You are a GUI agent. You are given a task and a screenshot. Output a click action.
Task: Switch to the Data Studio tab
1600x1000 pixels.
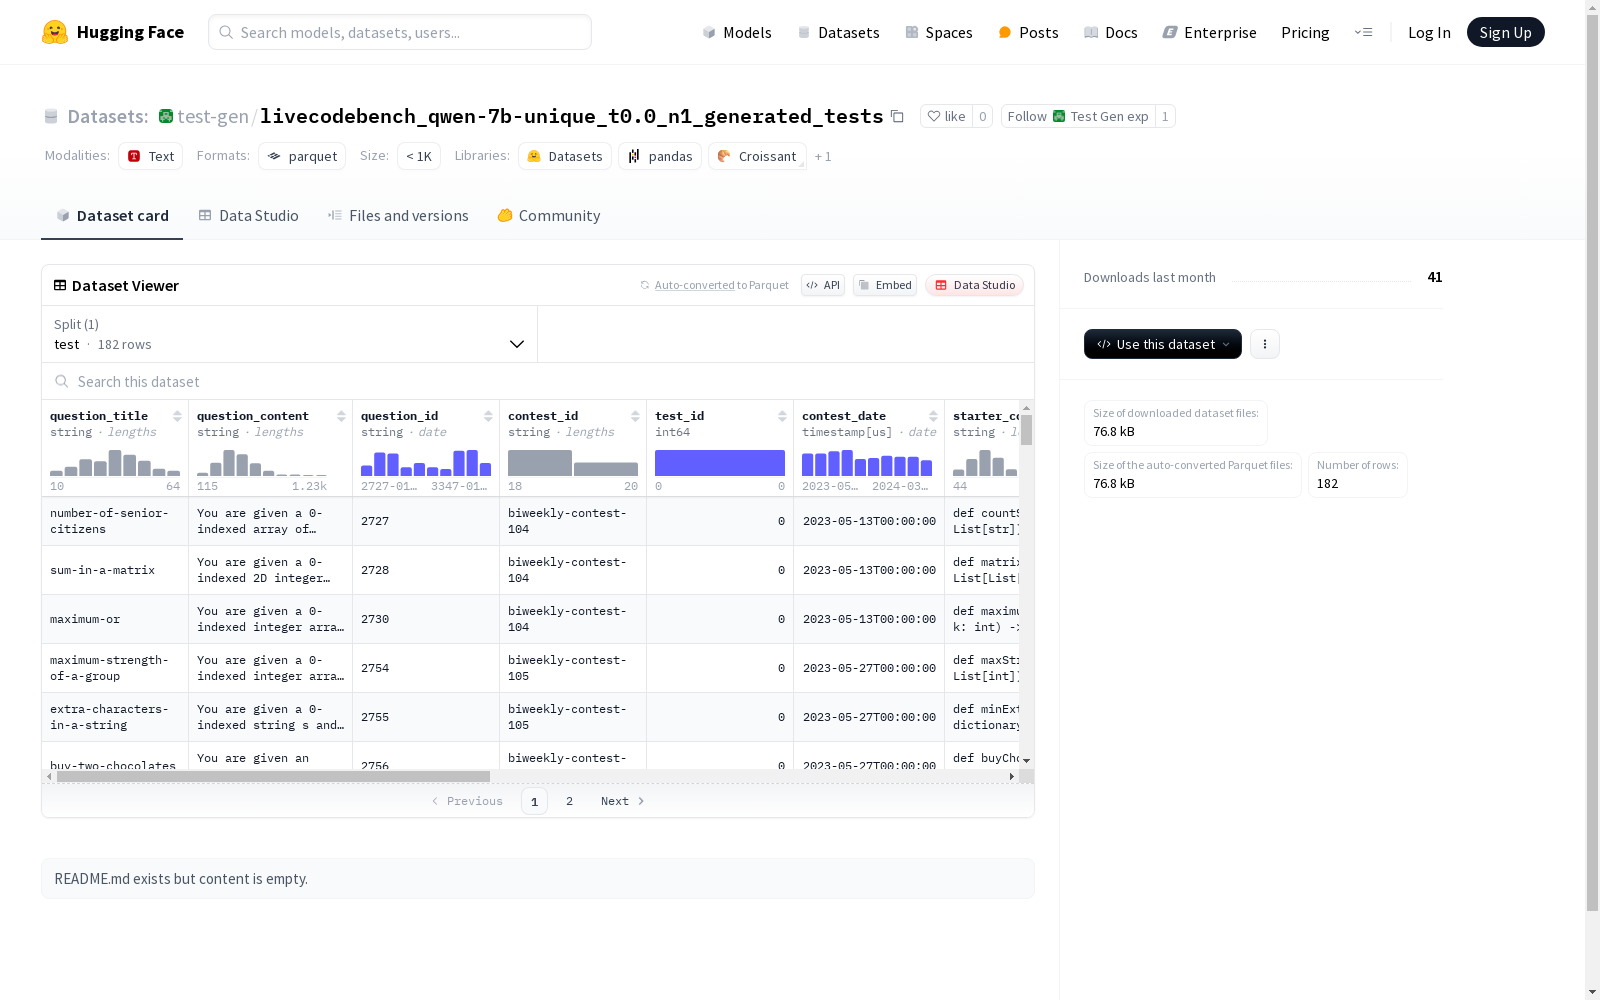pyautogui.click(x=248, y=216)
